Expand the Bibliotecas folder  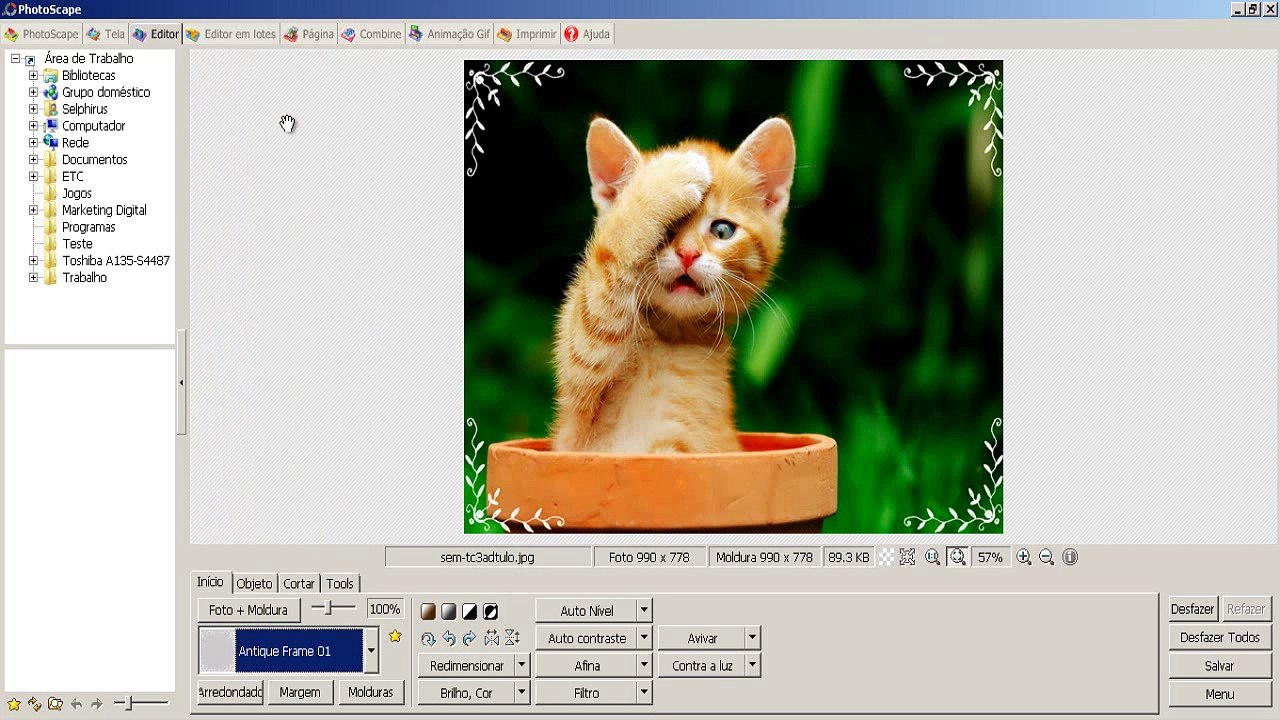coord(33,76)
